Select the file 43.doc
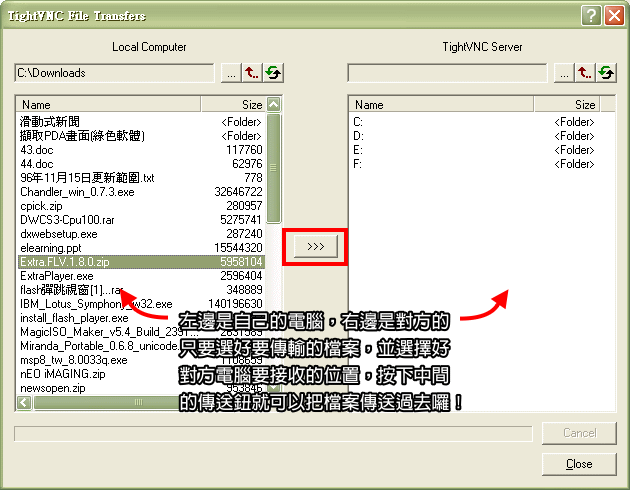The width and height of the screenshot is (630, 490). point(141,150)
